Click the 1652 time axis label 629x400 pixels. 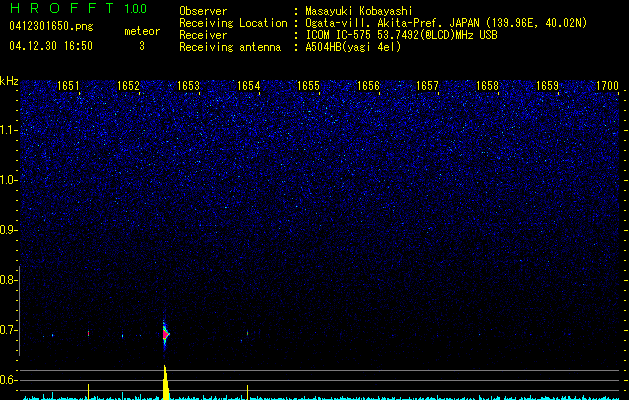[x=128, y=85]
